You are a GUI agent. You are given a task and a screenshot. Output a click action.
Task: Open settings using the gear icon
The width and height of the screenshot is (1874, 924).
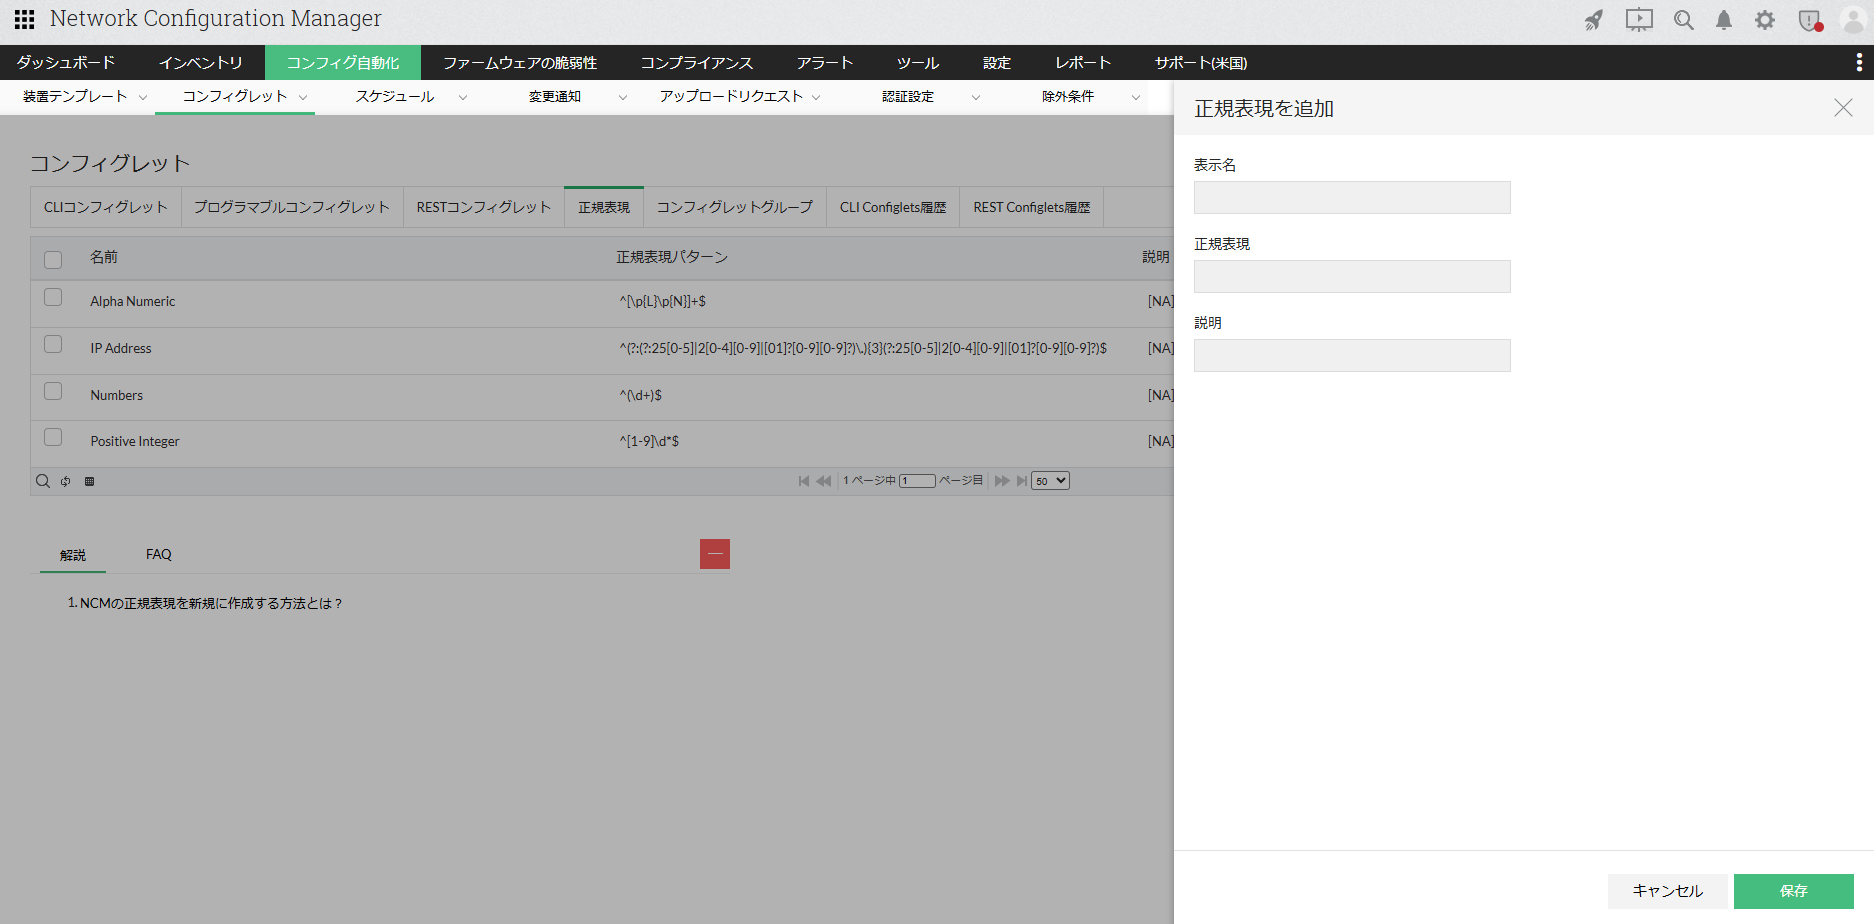[1765, 19]
